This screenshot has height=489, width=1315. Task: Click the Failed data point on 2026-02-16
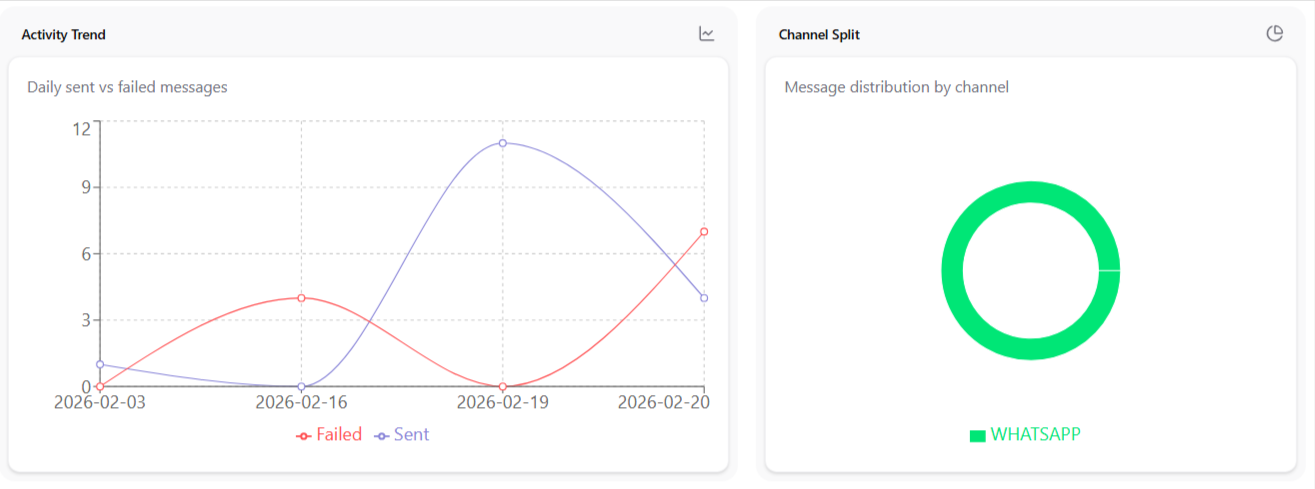[x=301, y=298]
